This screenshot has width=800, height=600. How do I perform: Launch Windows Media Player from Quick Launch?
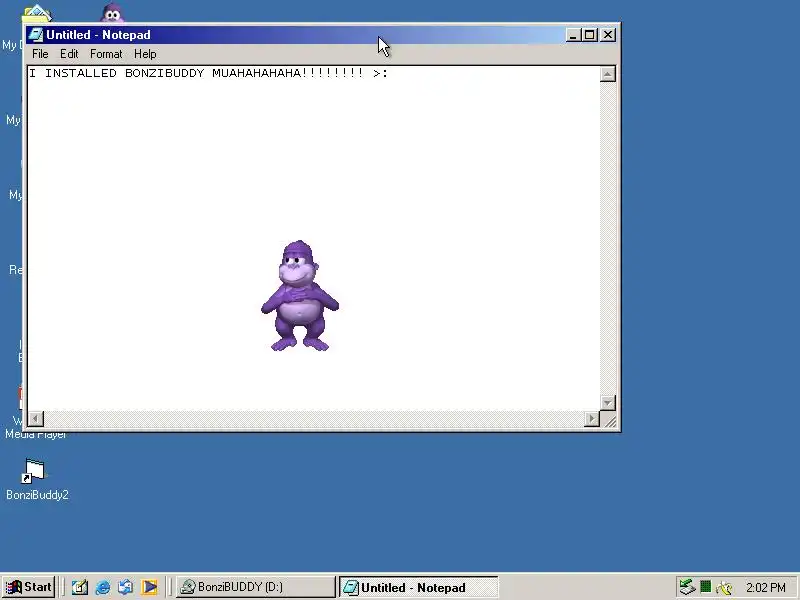click(149, 587)
